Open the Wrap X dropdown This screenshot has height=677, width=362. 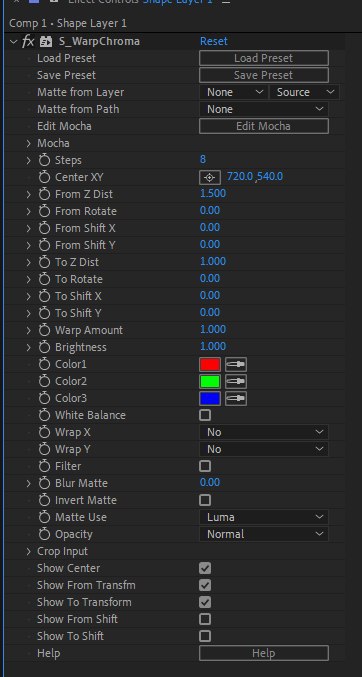[x=264, y=432]
